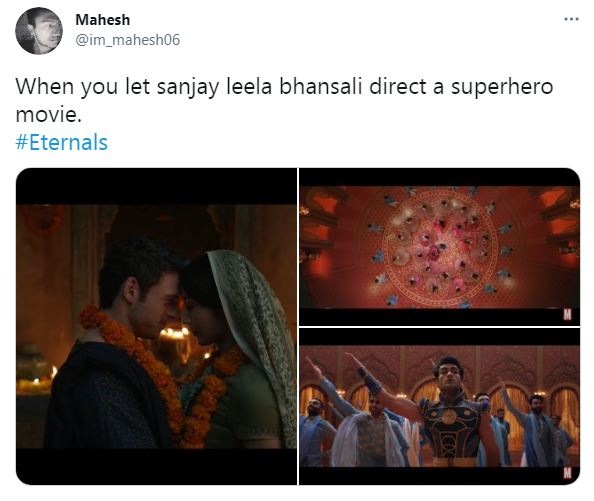Visit the @im_mahesh06 handle
This screenshot has width=594, height=501.
[128, 40]
